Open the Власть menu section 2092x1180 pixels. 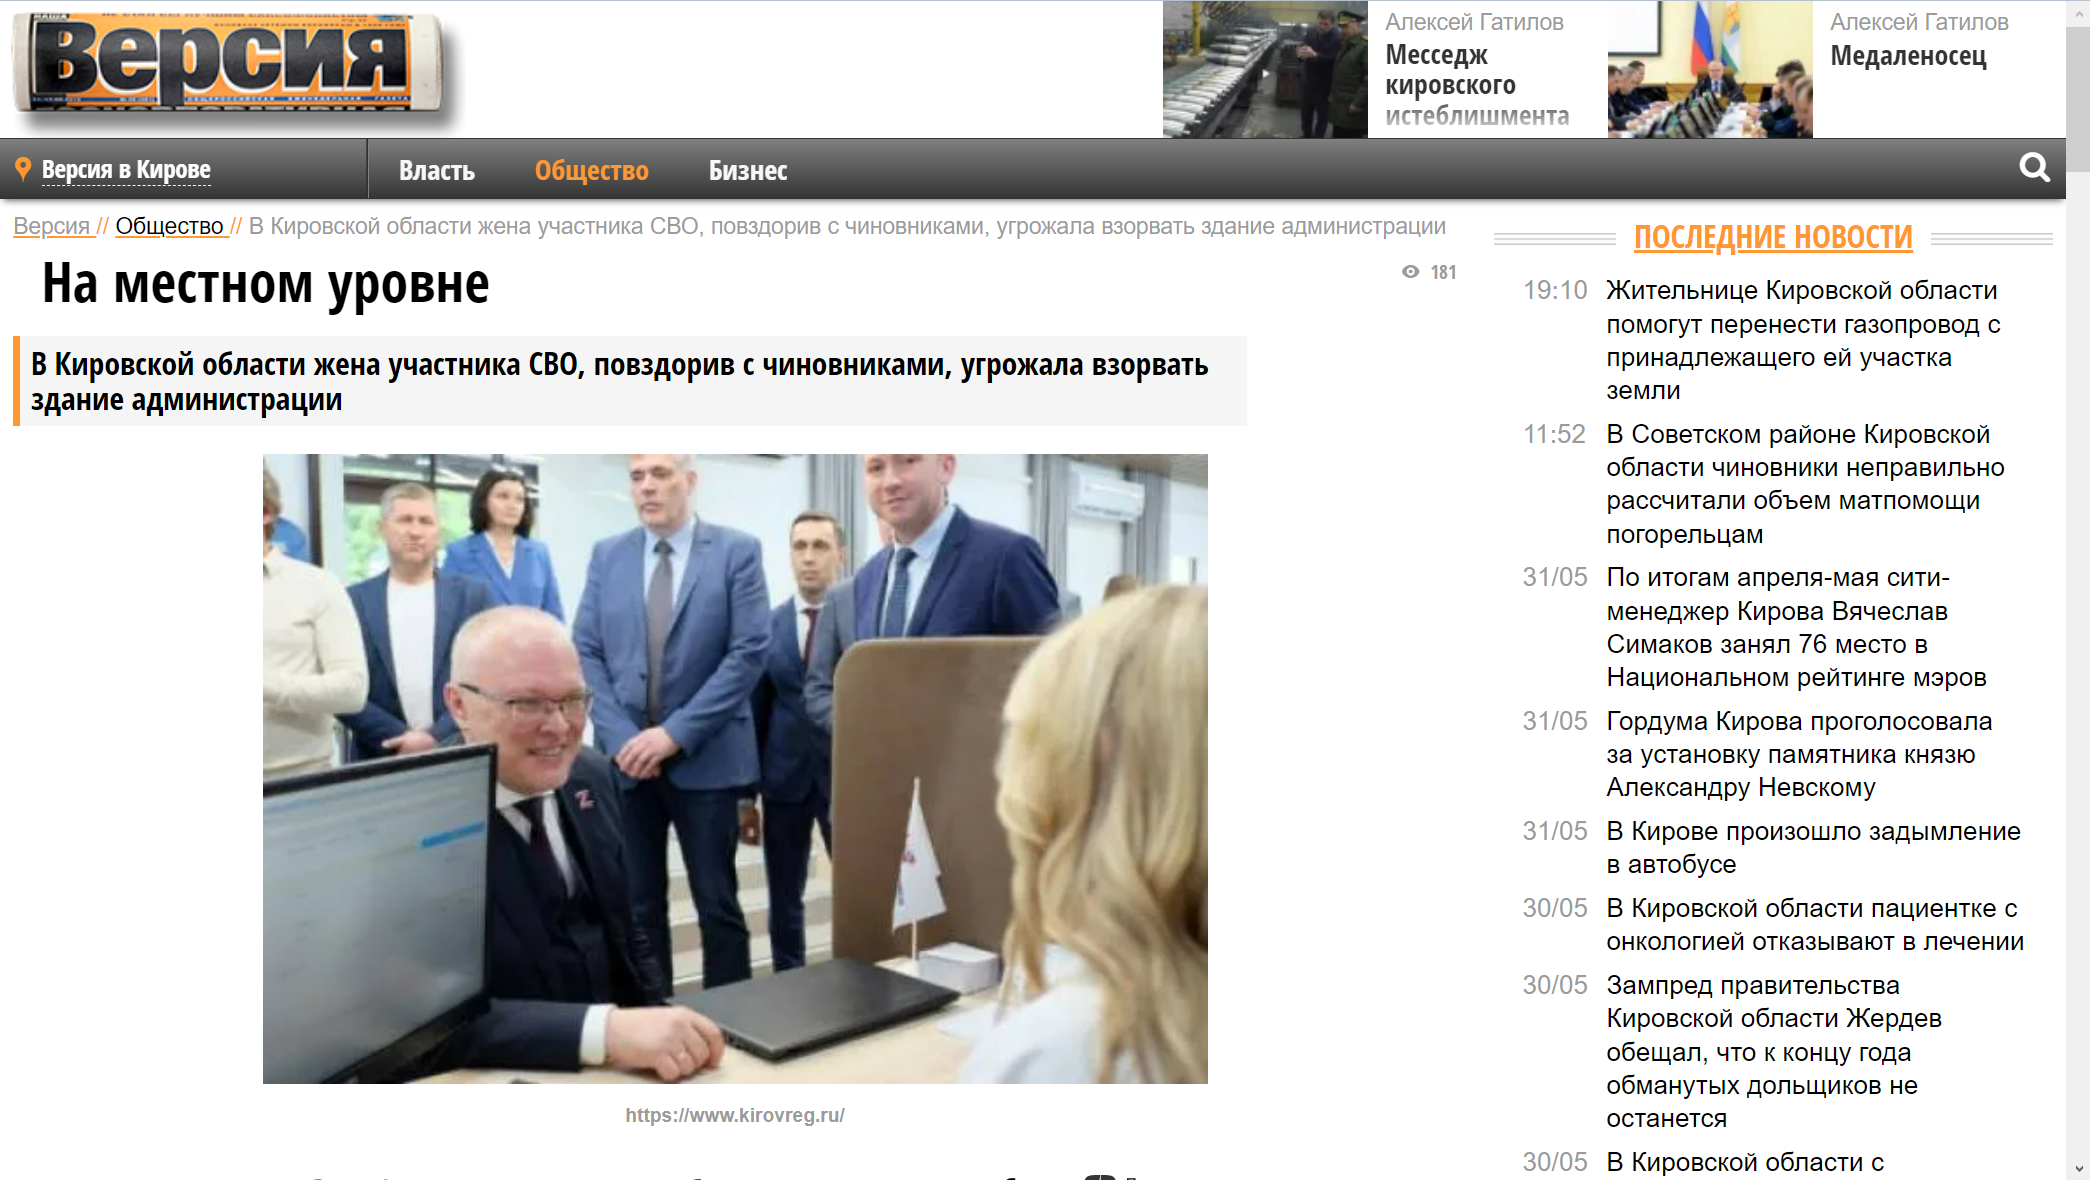pyautogui.click(x=436, y=171)
